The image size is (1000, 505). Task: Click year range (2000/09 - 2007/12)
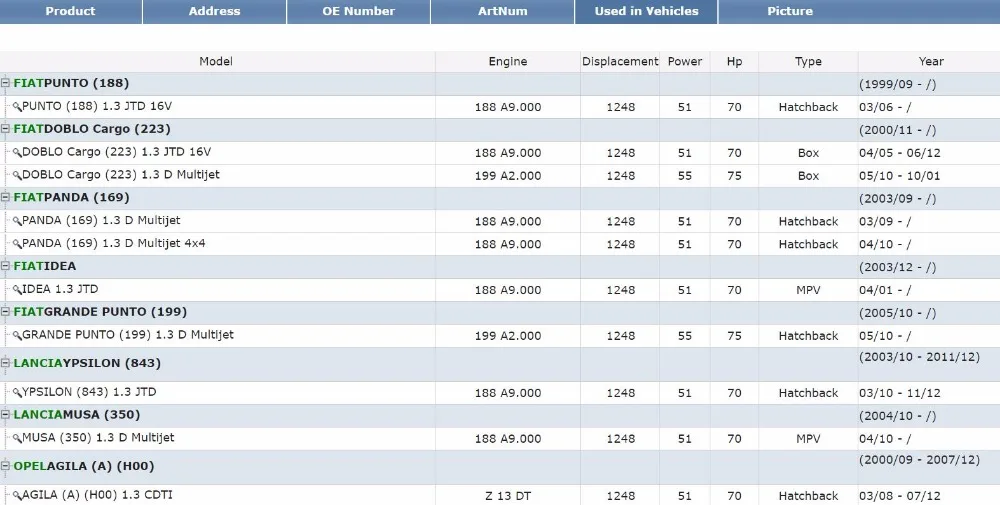pos(919,460)
